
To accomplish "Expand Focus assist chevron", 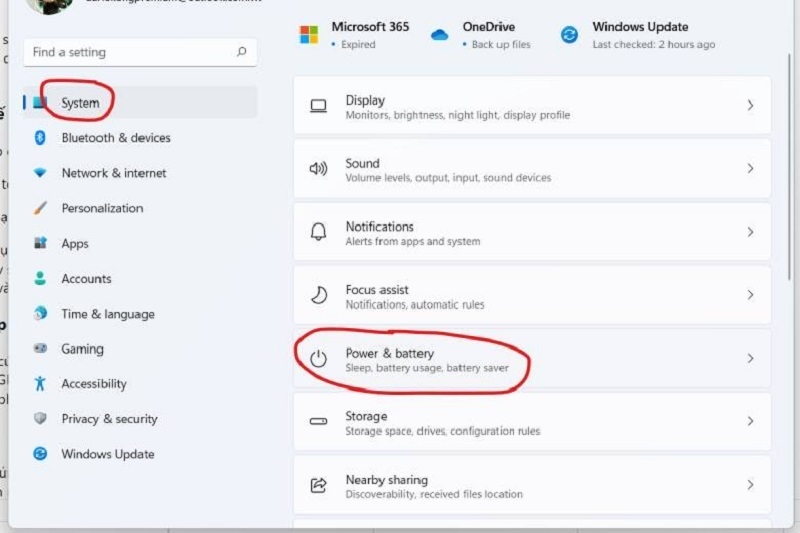I will [x=750, y=295].
